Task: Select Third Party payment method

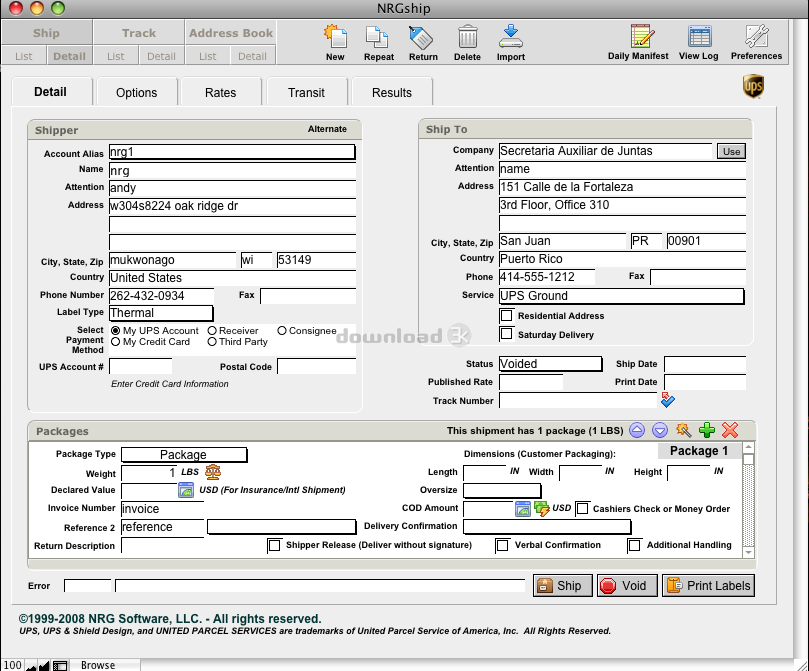Action: click(x=212, y=342)
